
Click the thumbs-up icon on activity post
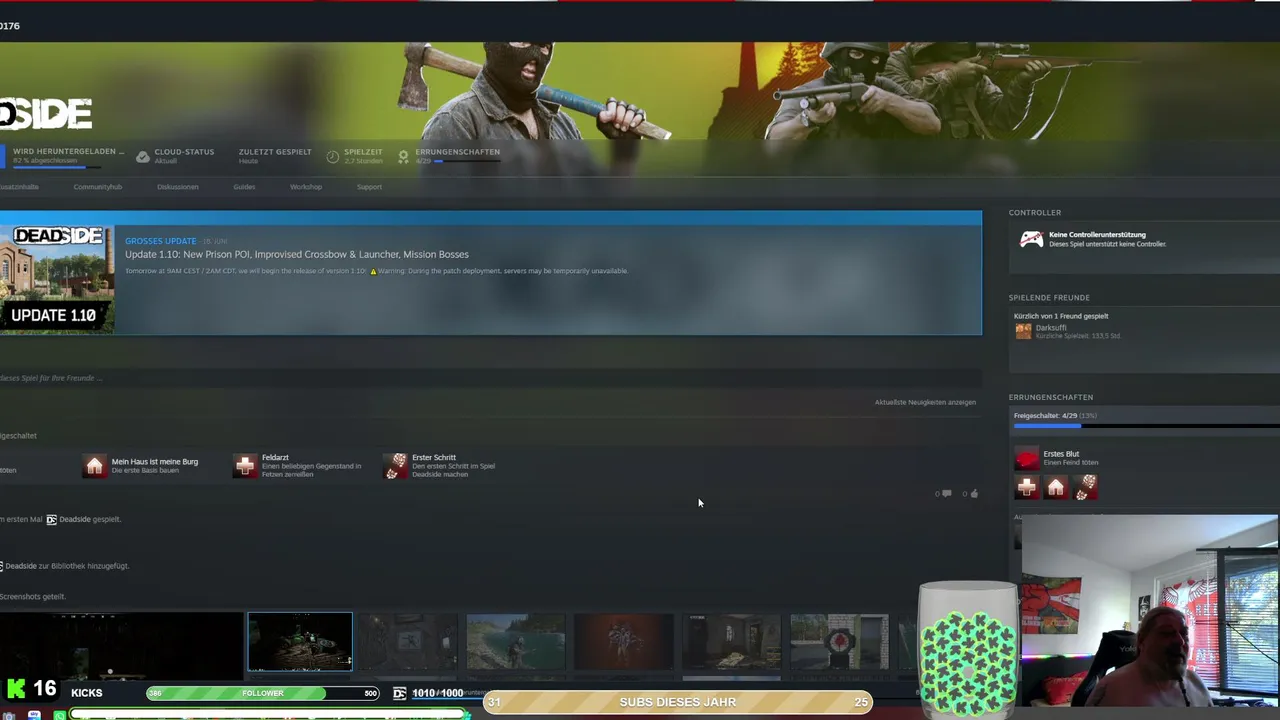[974, 493]
